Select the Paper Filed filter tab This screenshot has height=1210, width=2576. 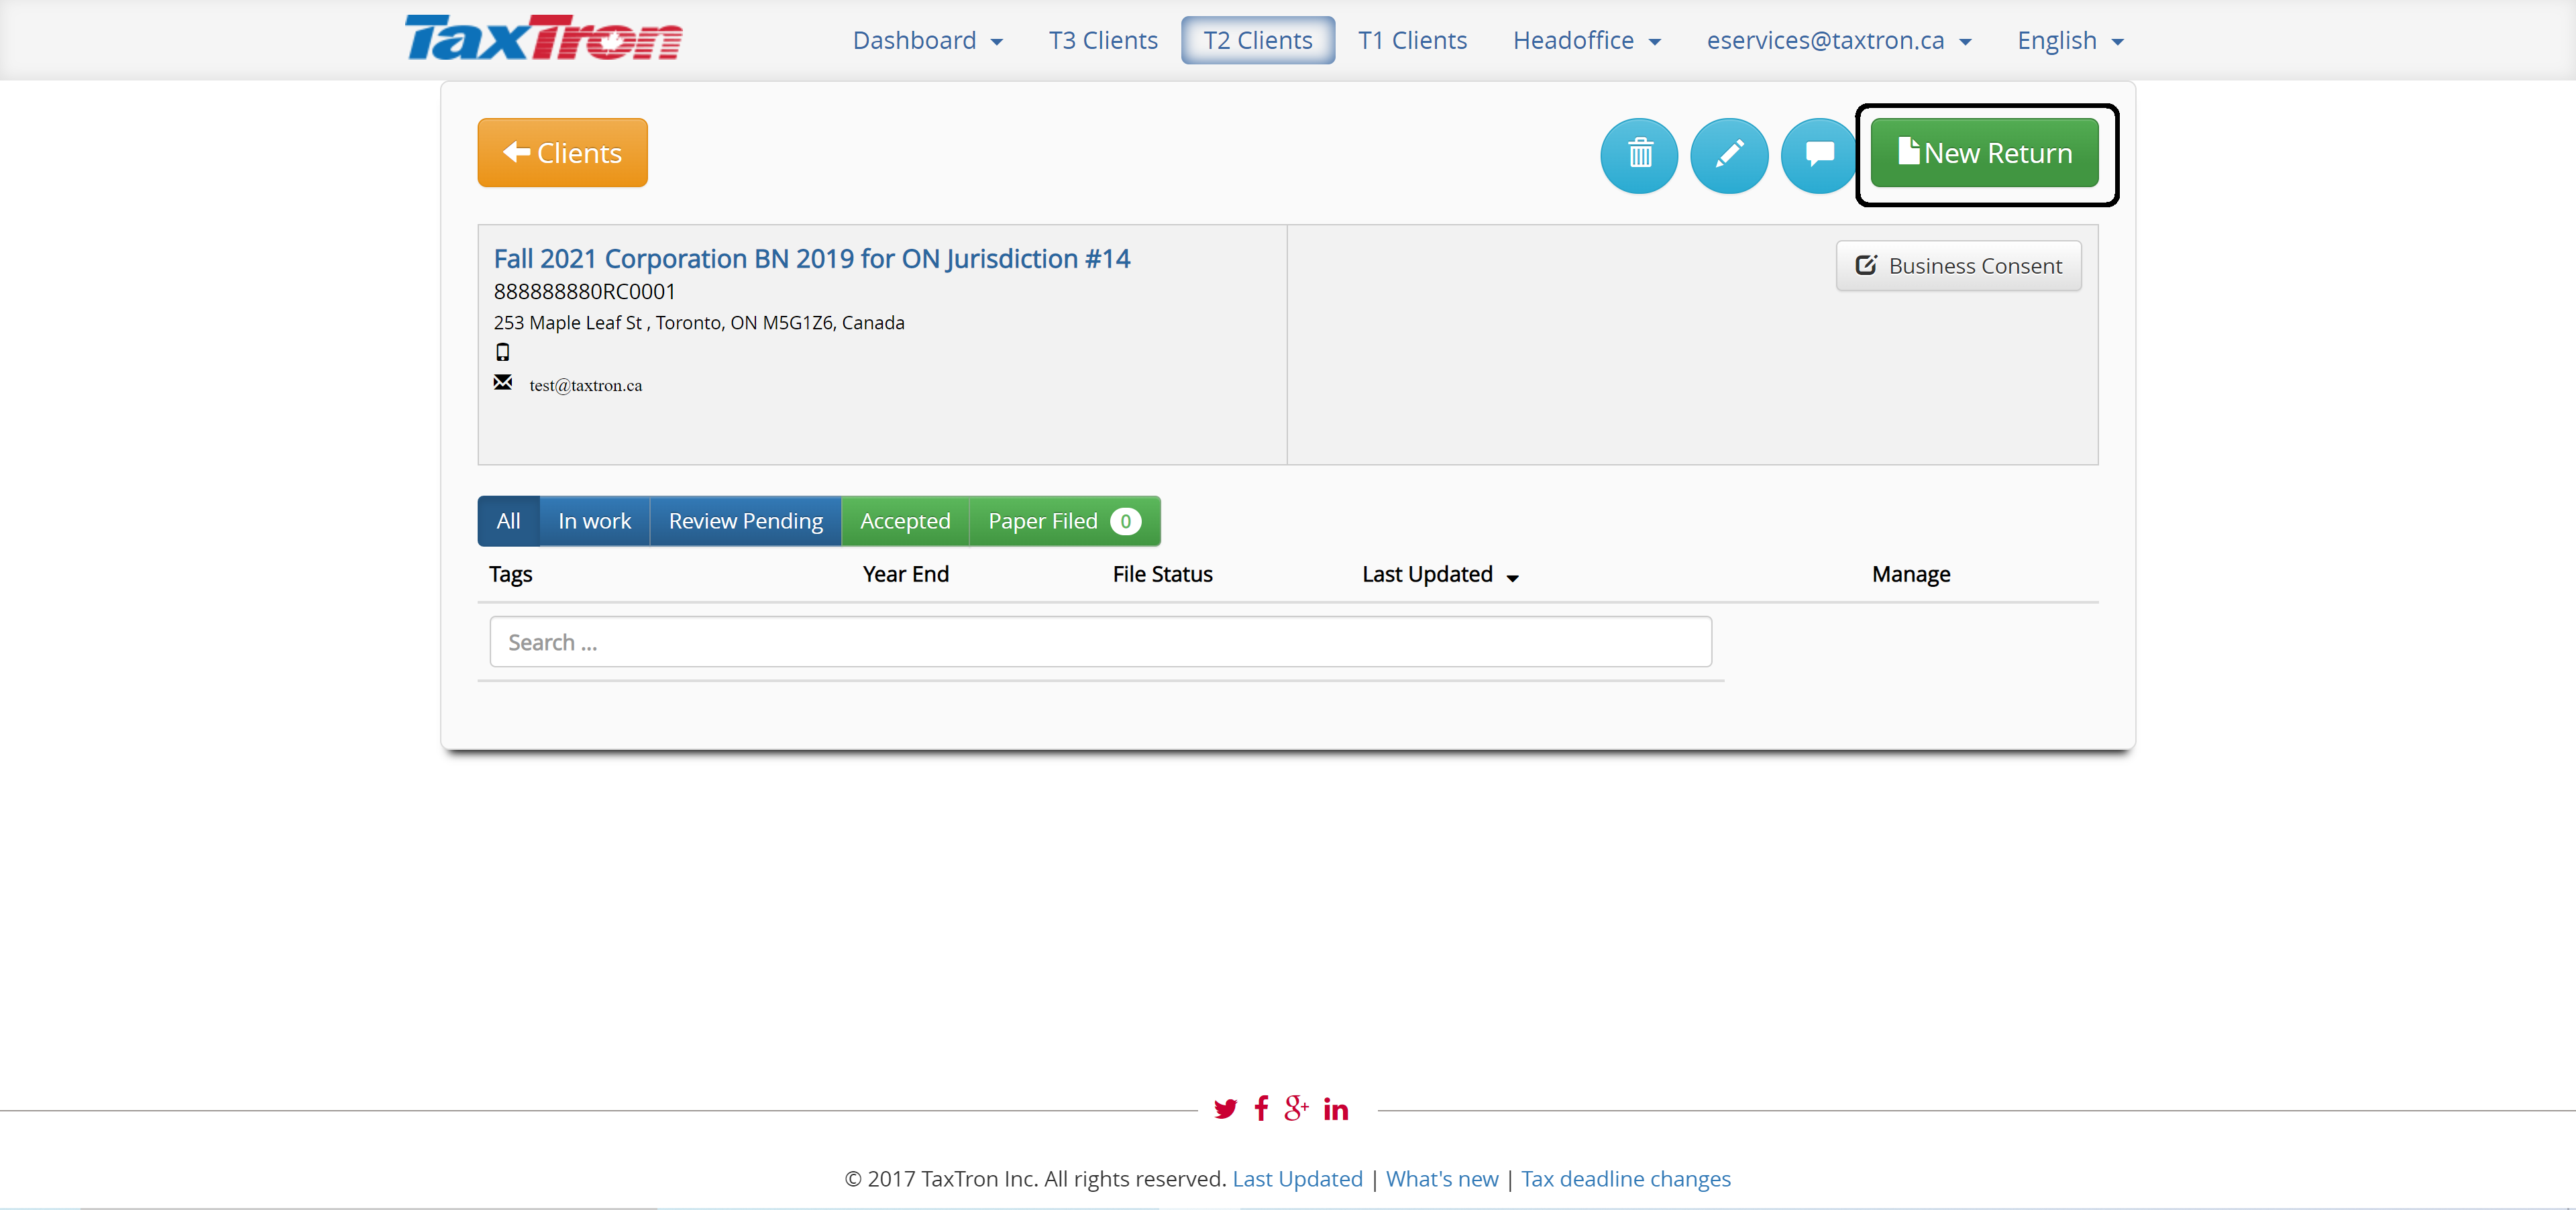(1064, 521)
